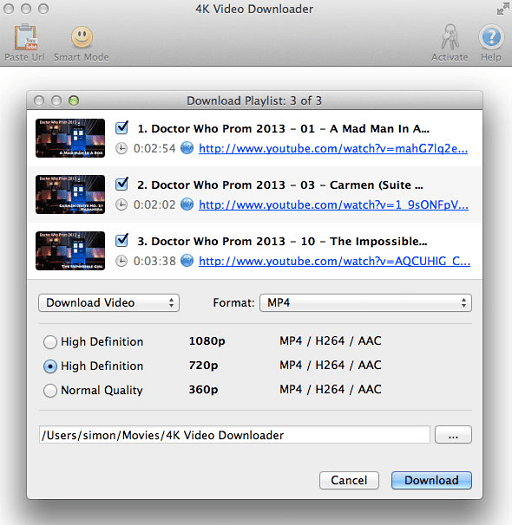The width and height of the screenshot is (512, 525).
Task: Click the 0:03:38 duration text
Action: 154,261
